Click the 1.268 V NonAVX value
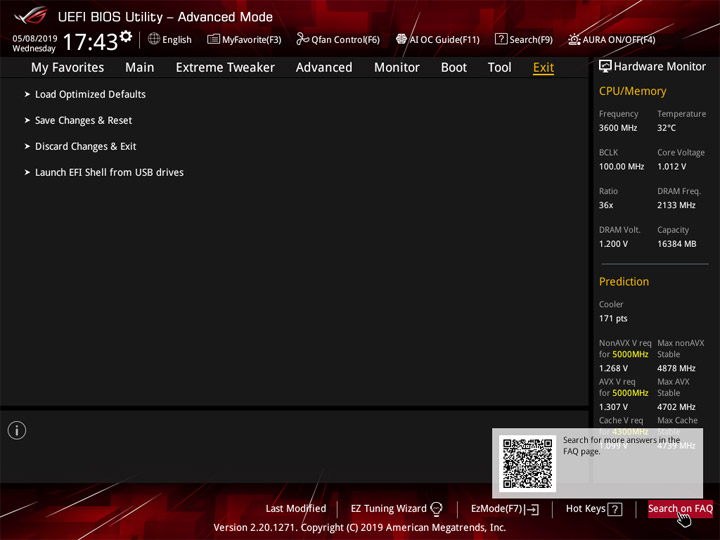This screenshot has height=540, width=720. click(x=613, y=368)
